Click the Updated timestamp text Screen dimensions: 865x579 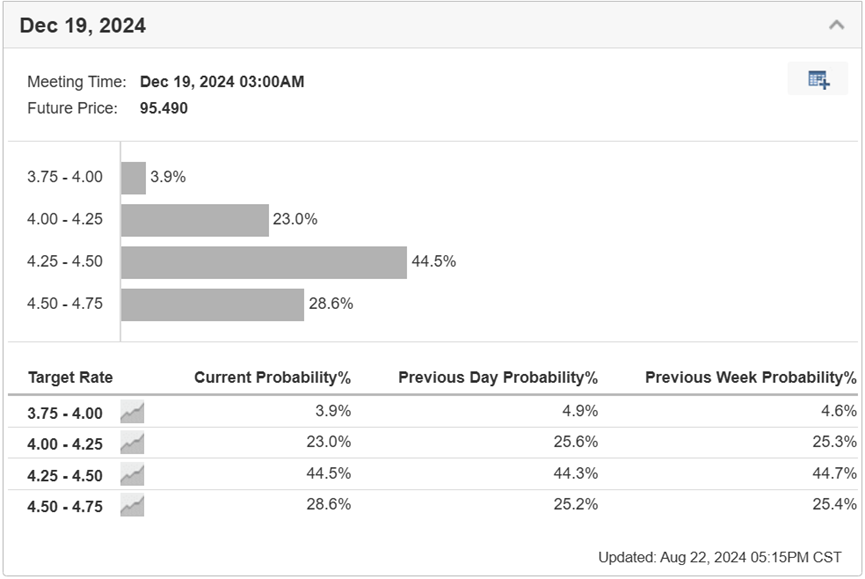(x=720, y=557)
